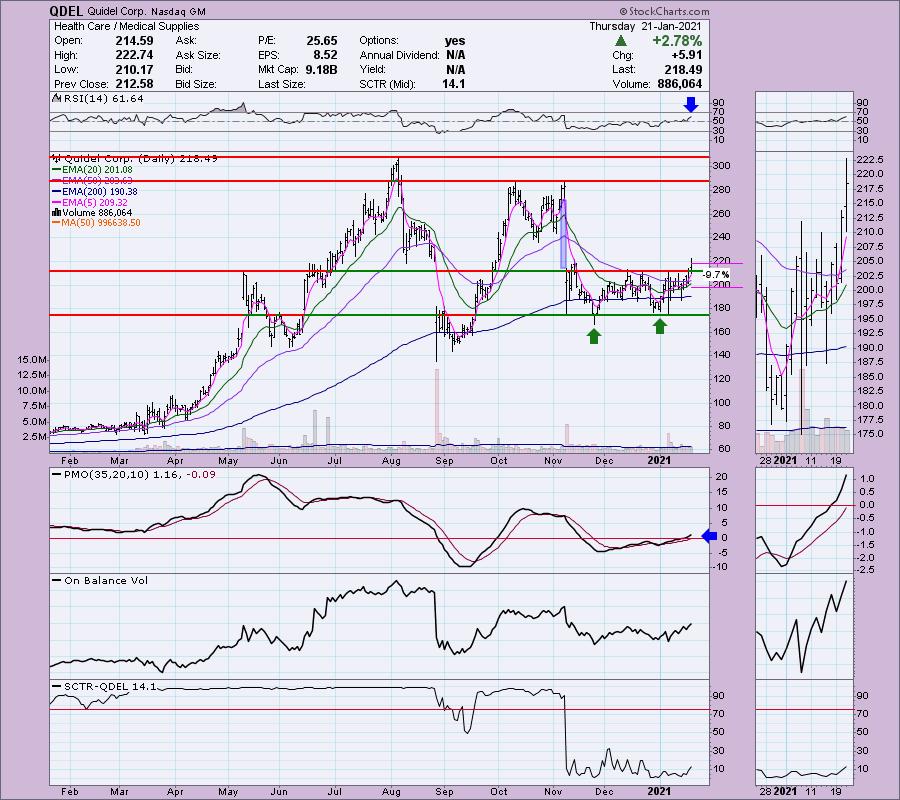Click the SCTR-QDEL 14.1 panel label
The height and width of the screenshot is (800, 900).
pos(110,686)
